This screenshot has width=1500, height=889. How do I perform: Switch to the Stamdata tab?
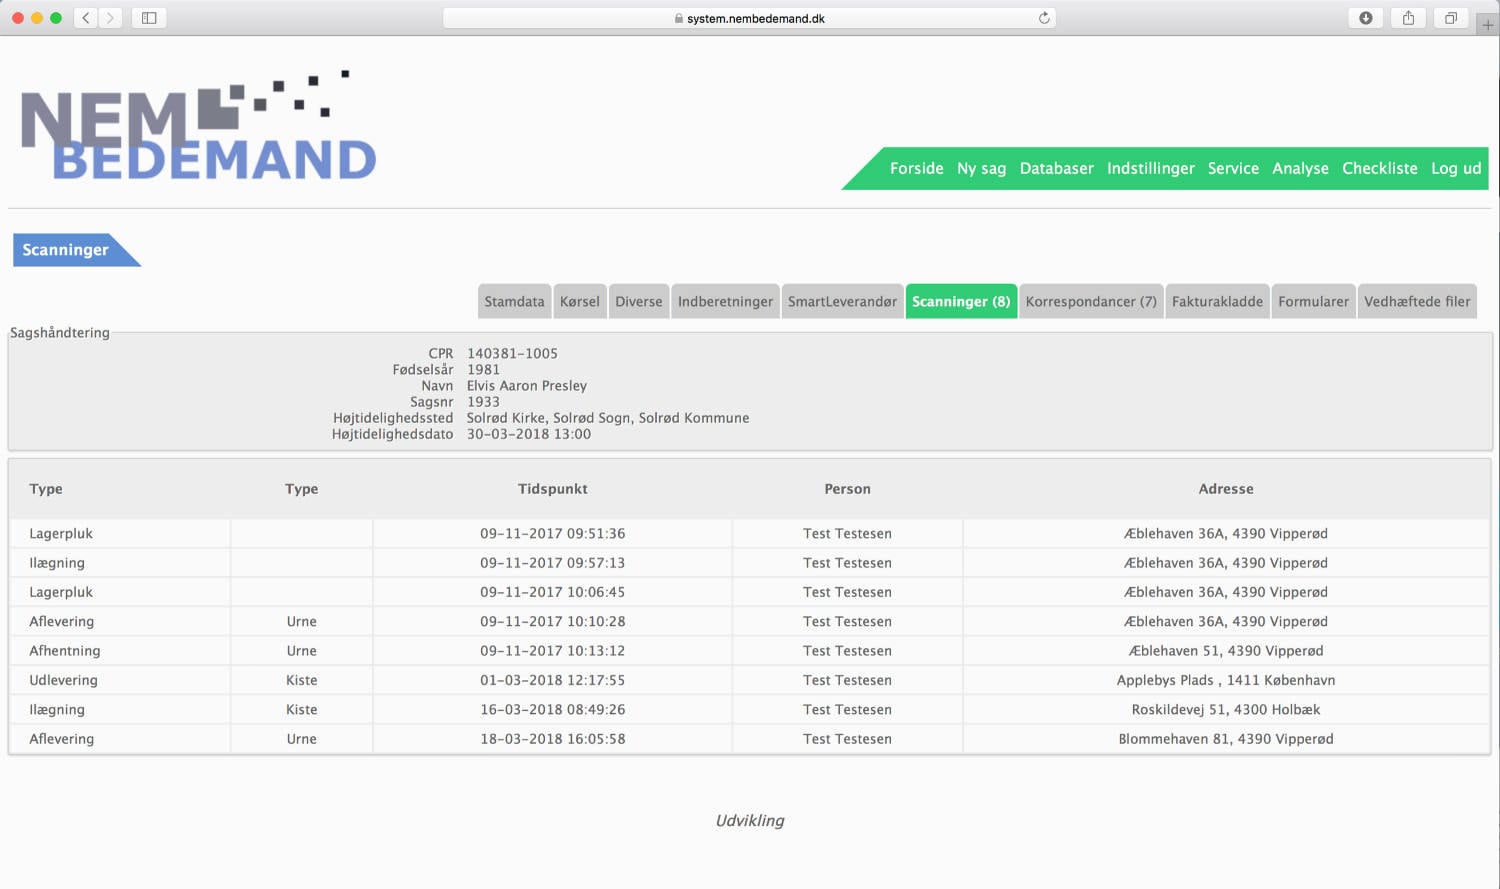514,301
